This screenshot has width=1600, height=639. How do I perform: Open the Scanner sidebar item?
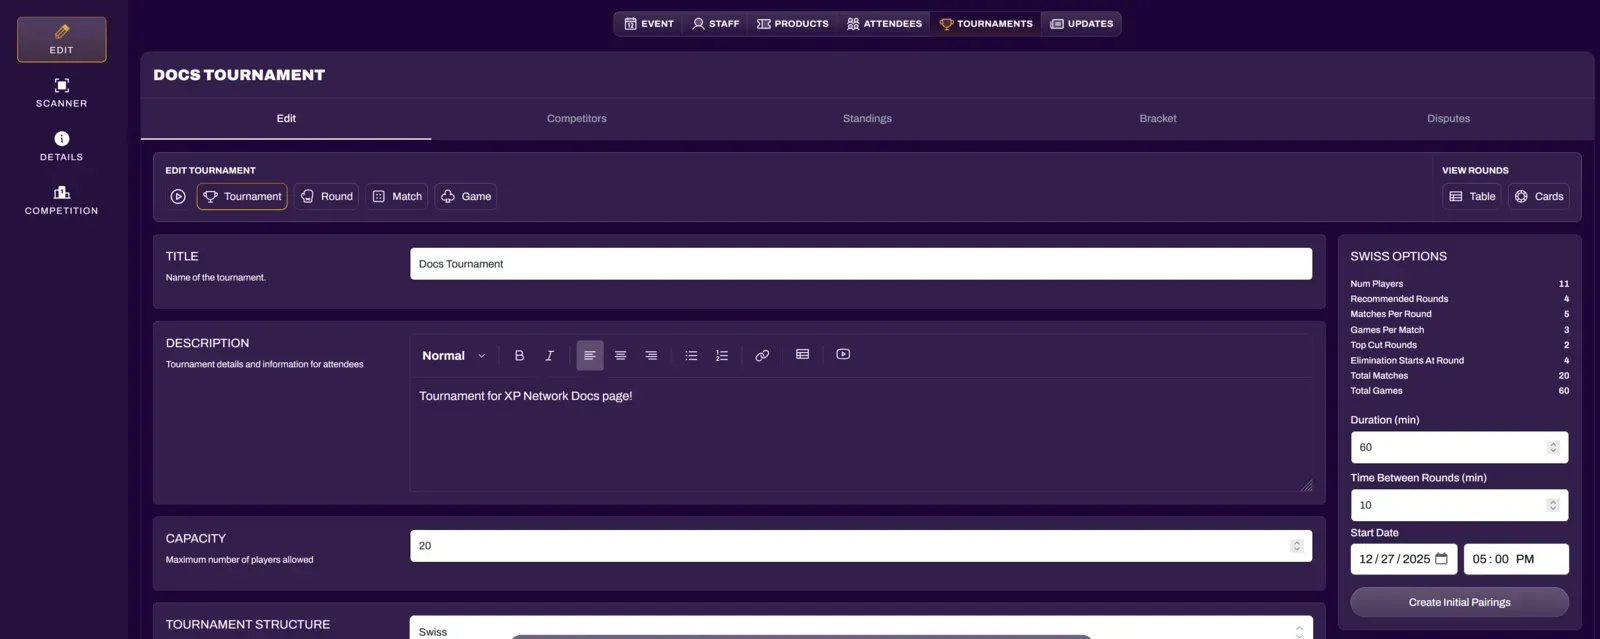pos(62,92)
